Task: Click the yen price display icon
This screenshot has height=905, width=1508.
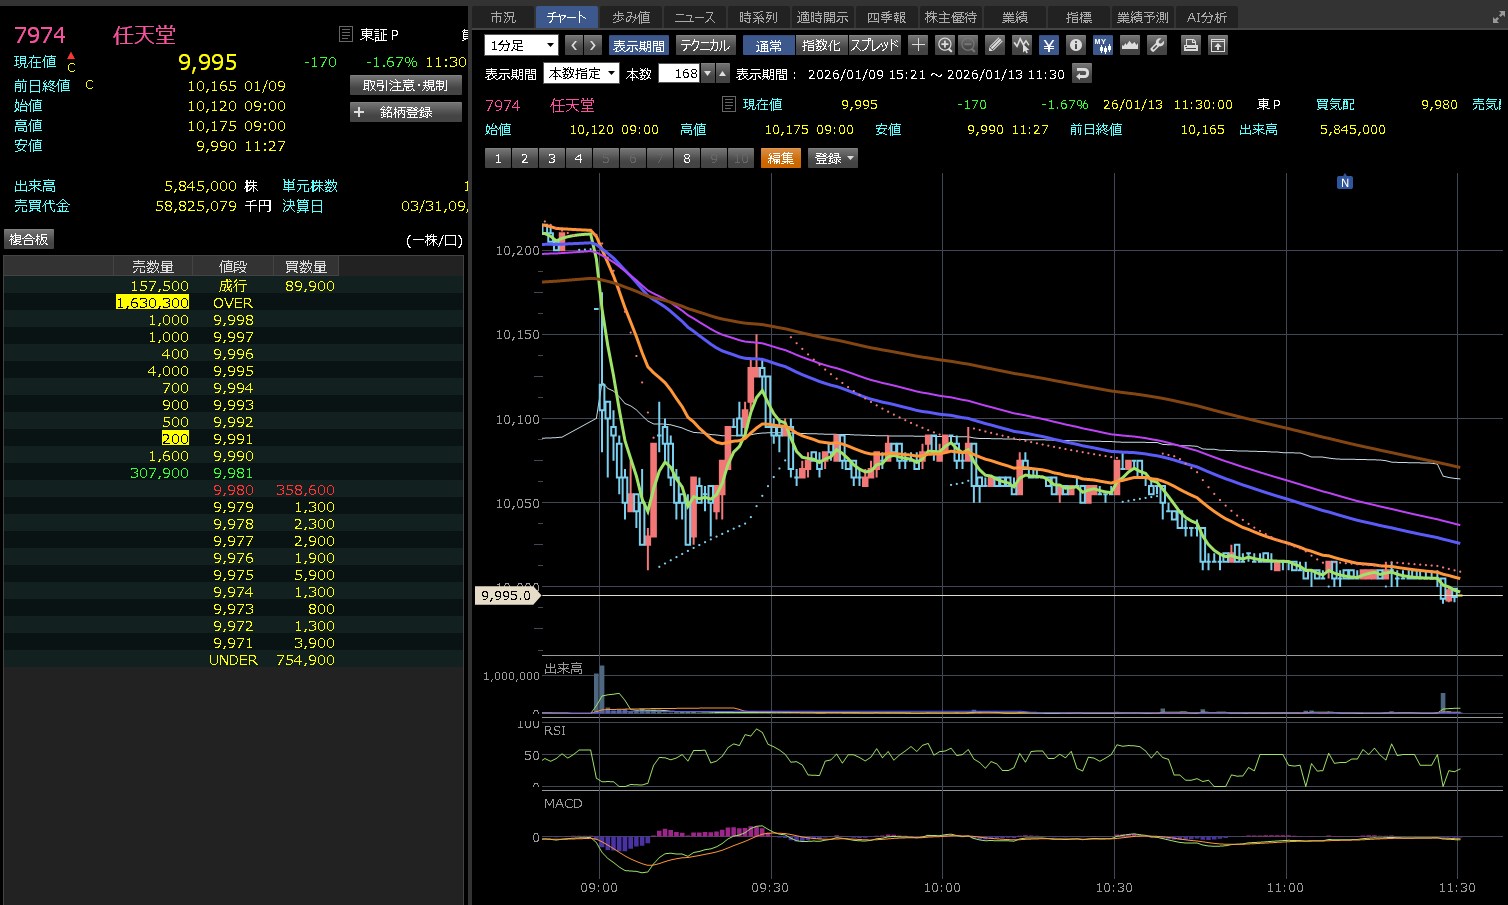Action: pos(1048,45)
